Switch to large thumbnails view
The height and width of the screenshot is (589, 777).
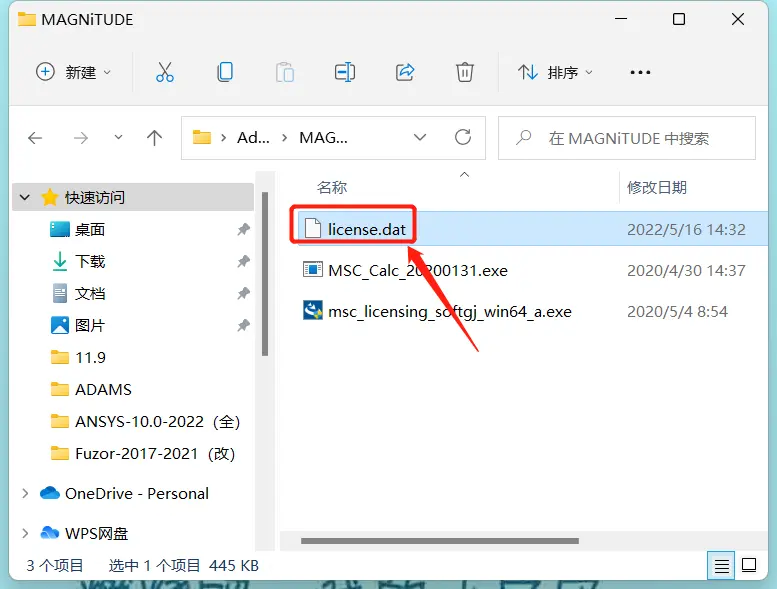(749, 565)
